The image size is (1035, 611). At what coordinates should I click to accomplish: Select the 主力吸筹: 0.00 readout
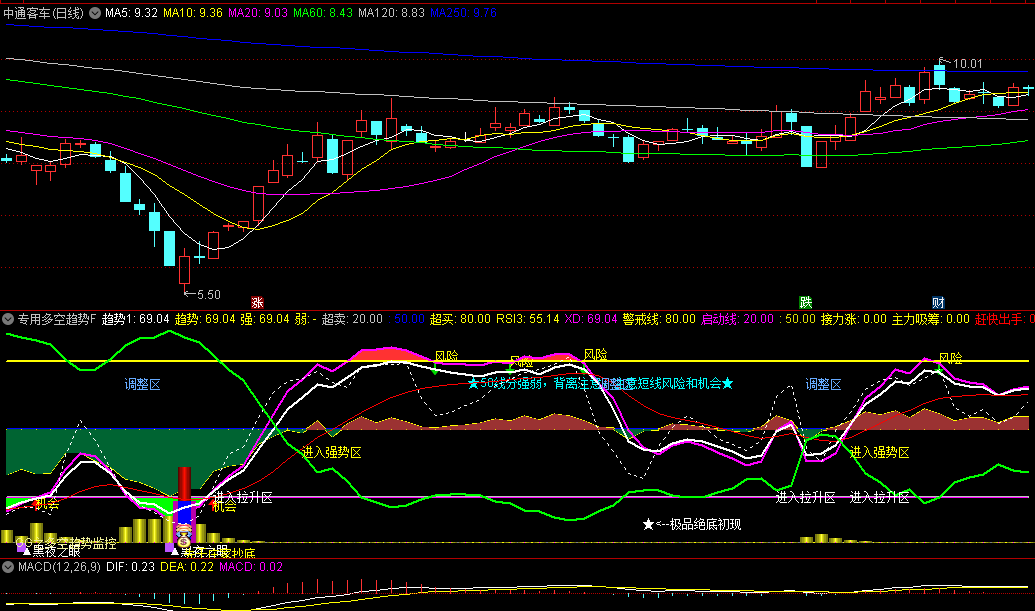click(931, 319)
